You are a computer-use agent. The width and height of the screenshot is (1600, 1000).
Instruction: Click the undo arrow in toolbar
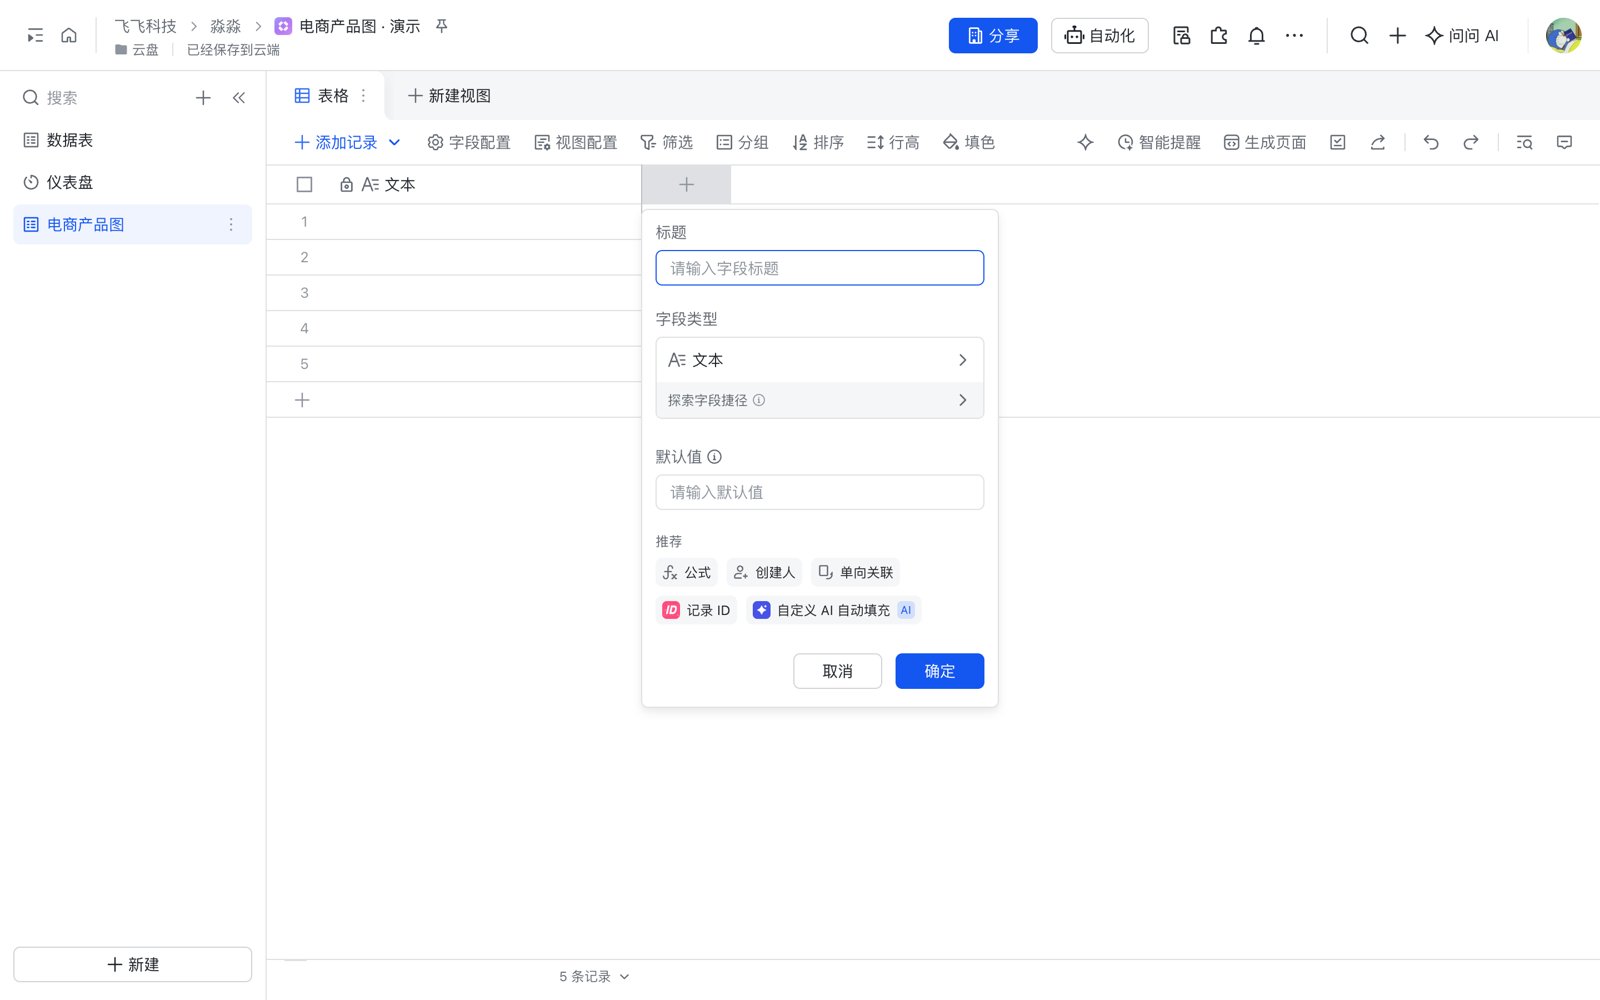click(1431, 142)
